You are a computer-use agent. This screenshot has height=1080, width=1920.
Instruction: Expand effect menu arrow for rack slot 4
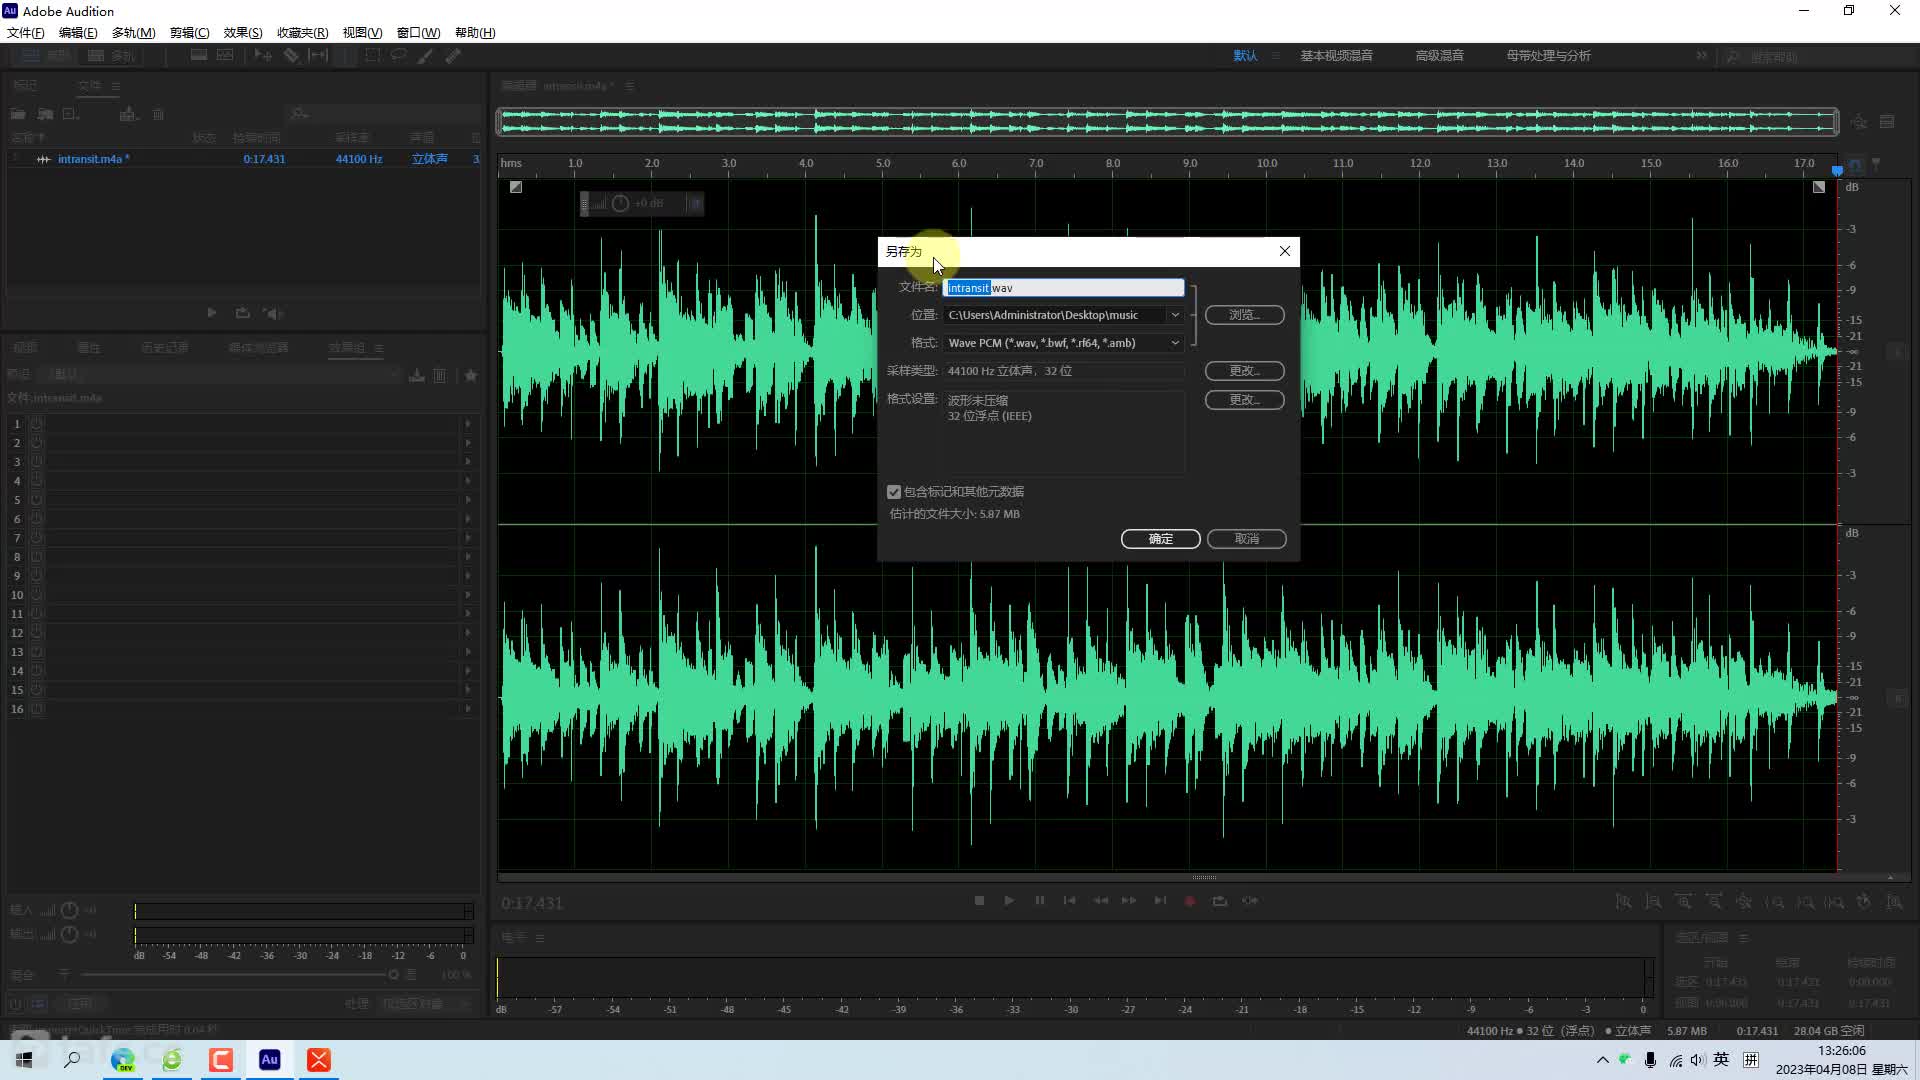468,481
